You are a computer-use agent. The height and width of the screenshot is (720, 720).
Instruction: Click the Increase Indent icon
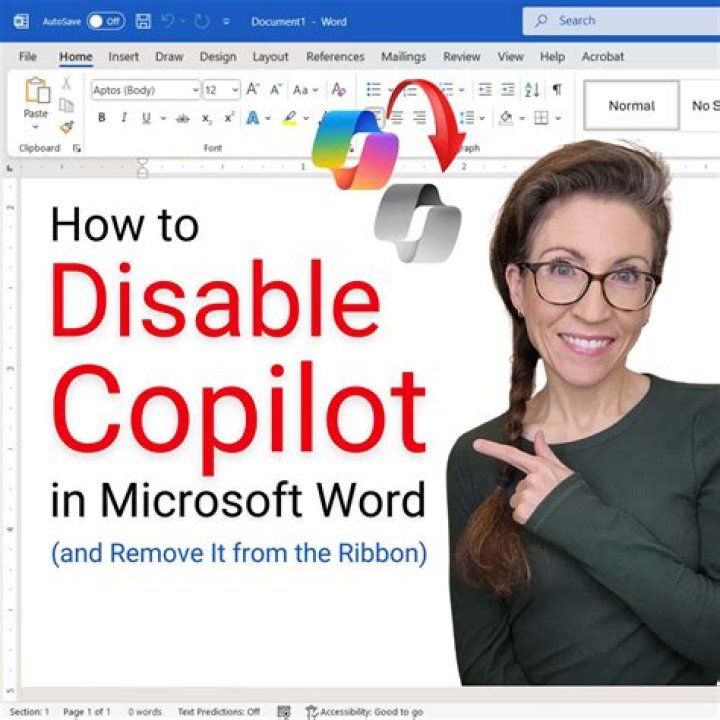507,89
